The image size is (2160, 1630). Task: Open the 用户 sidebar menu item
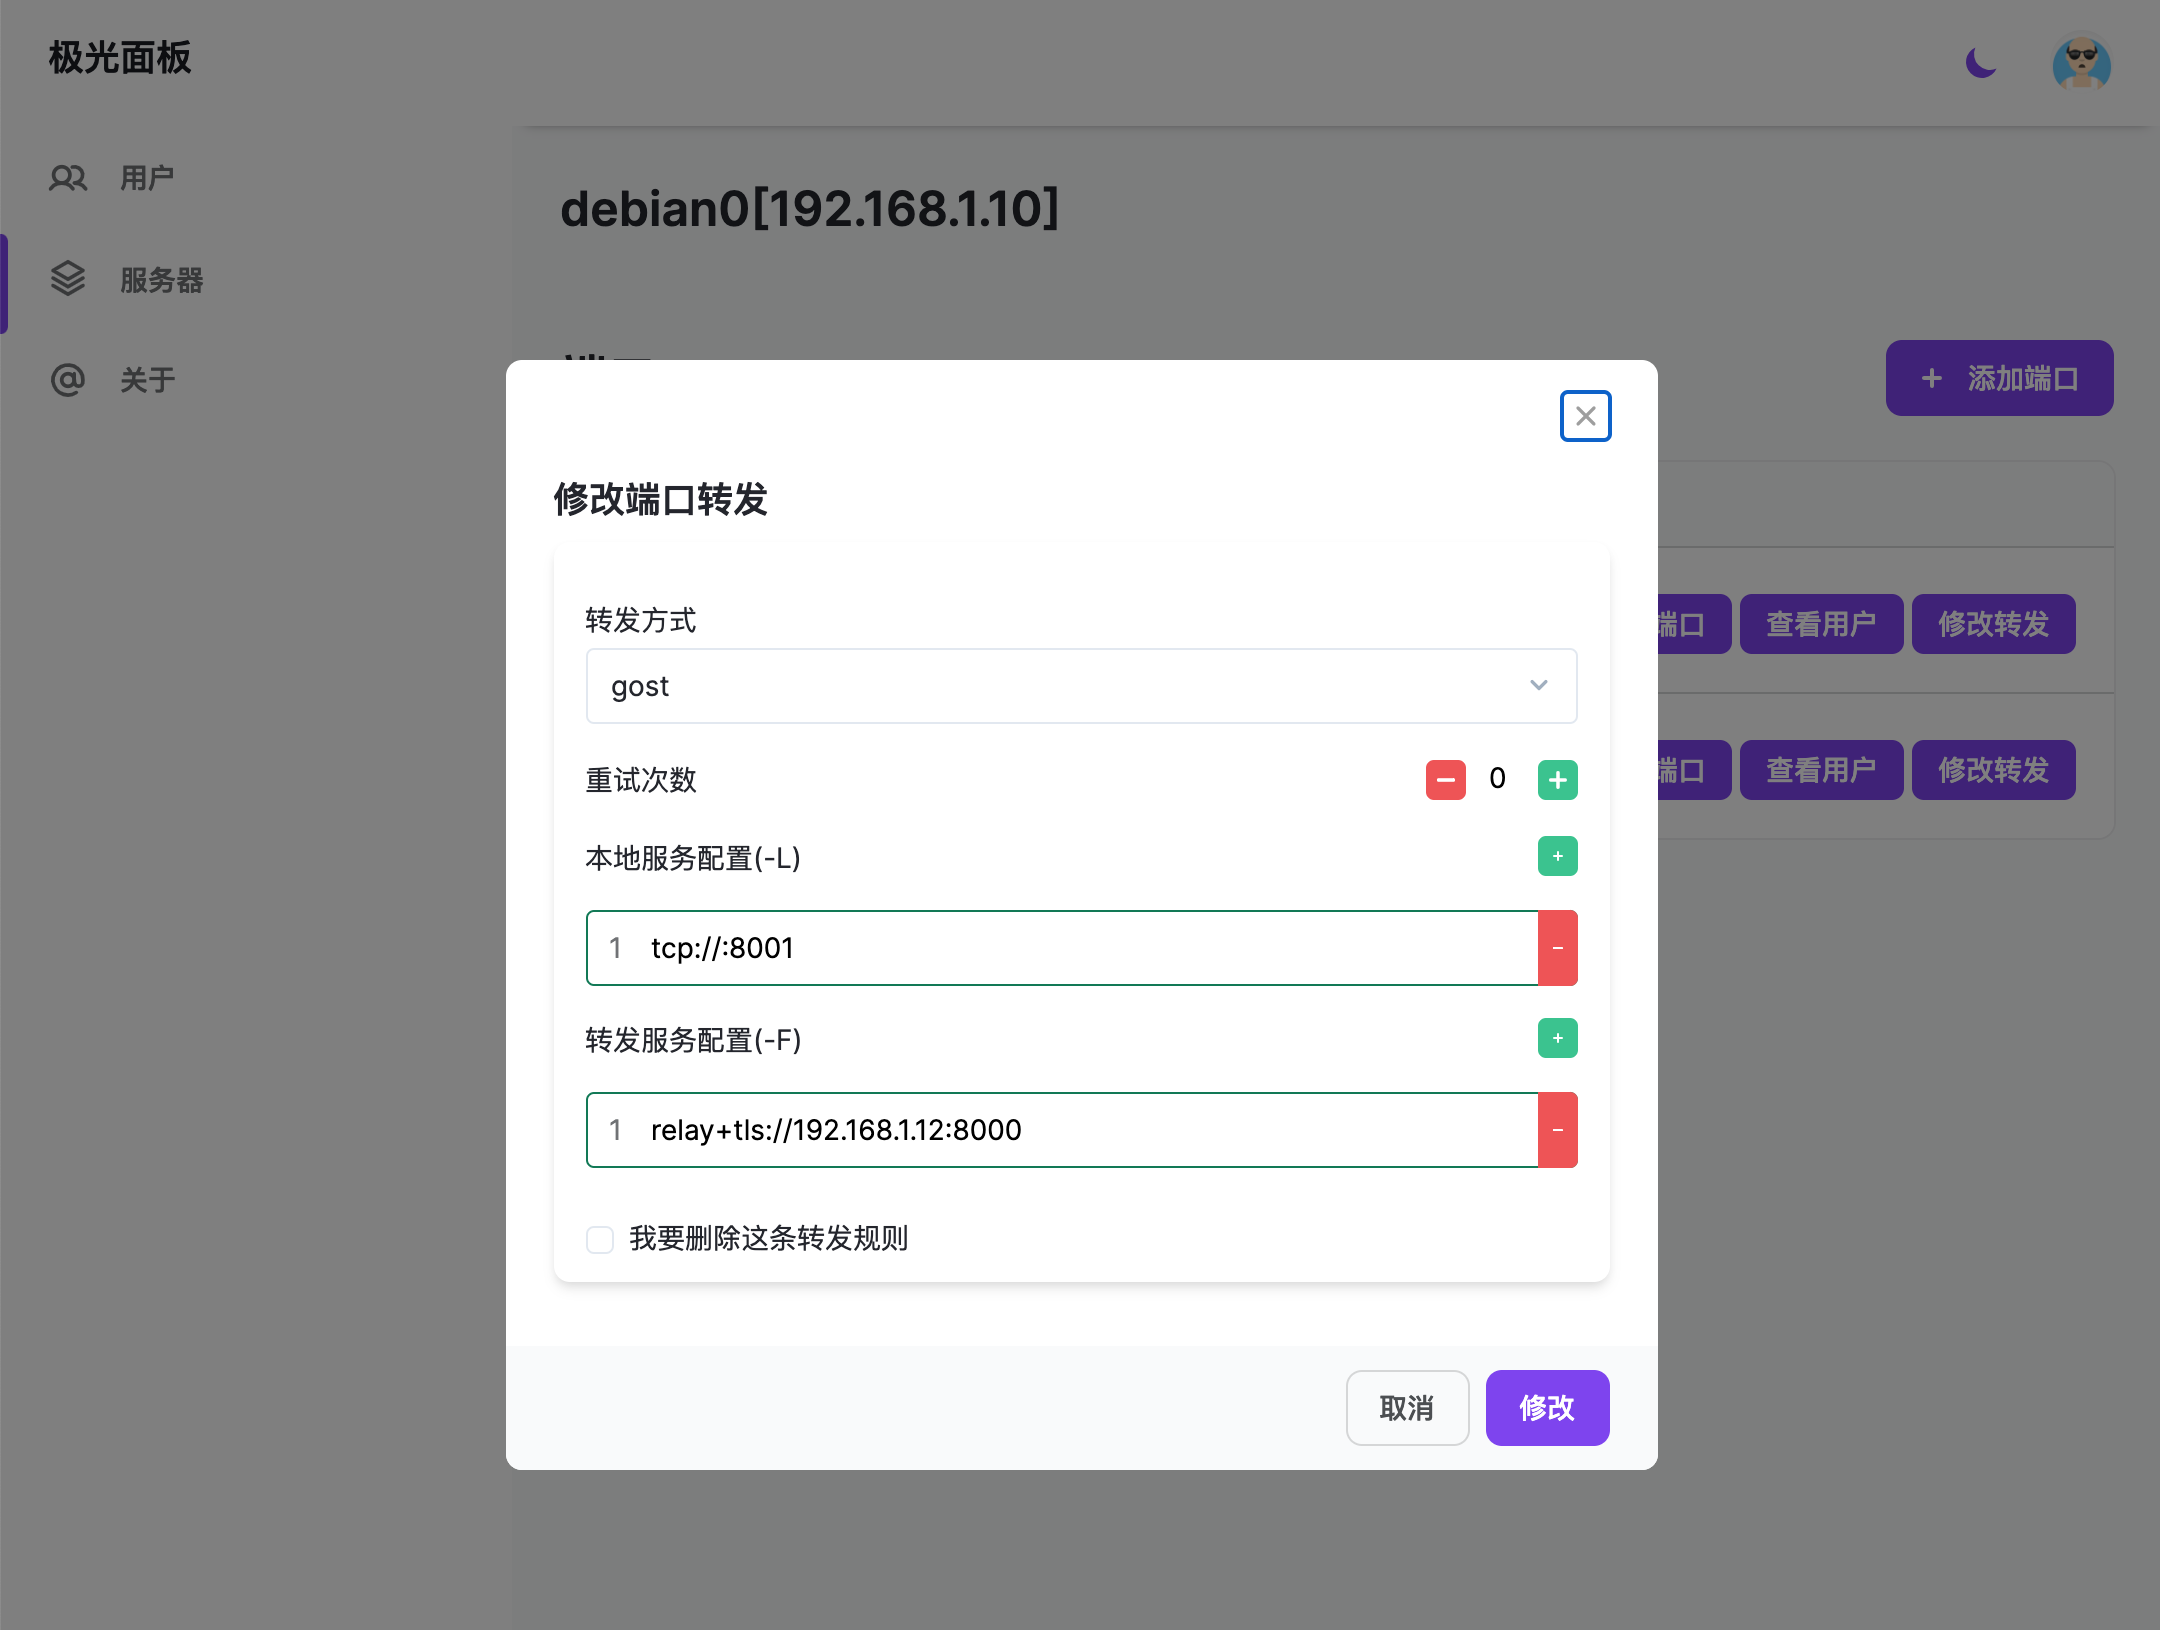(x=147, y=178)
